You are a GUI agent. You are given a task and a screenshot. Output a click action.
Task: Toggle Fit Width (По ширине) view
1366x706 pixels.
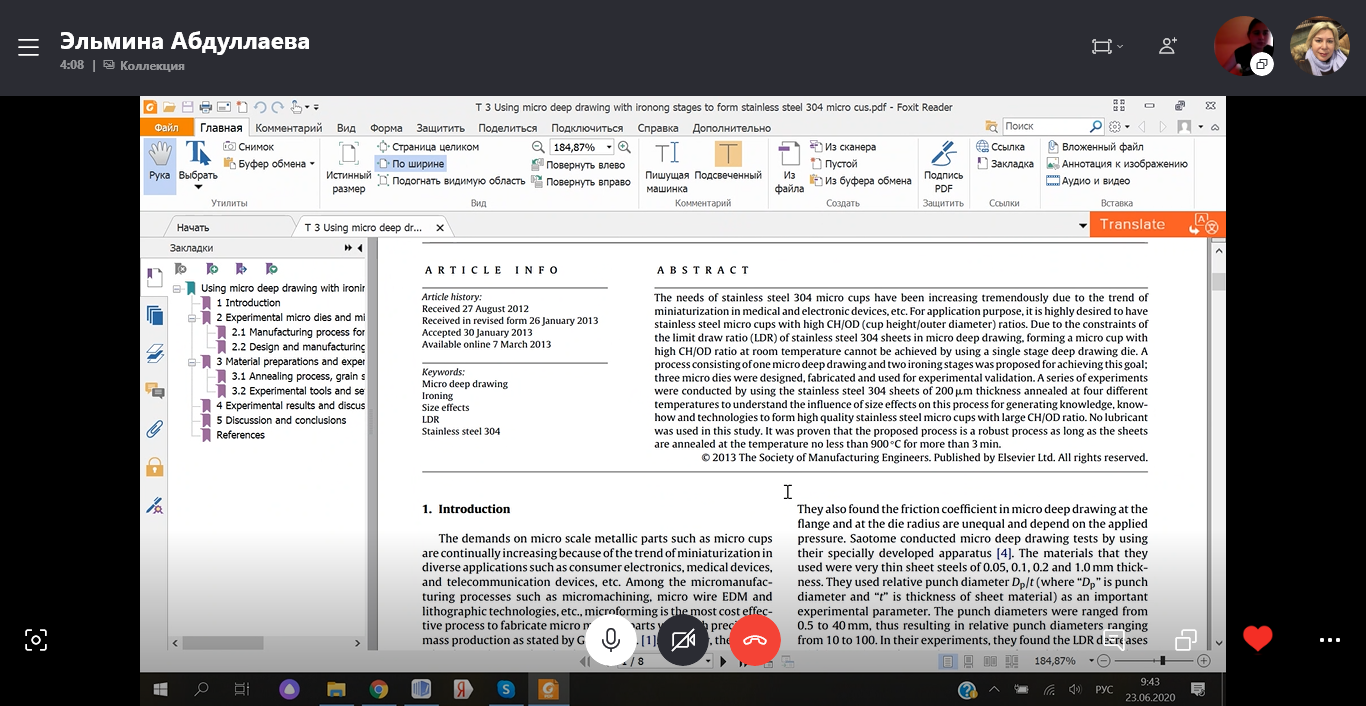[410, 164]
